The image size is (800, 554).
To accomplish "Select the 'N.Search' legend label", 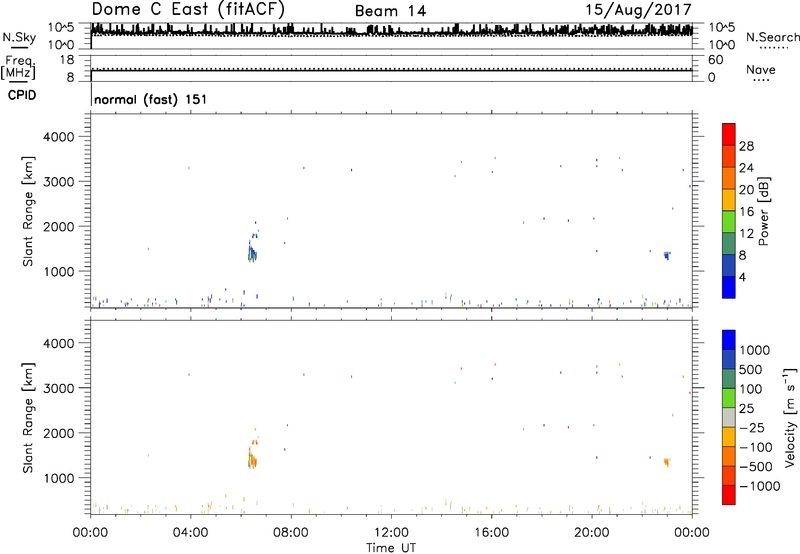I will tap(773, 37).
